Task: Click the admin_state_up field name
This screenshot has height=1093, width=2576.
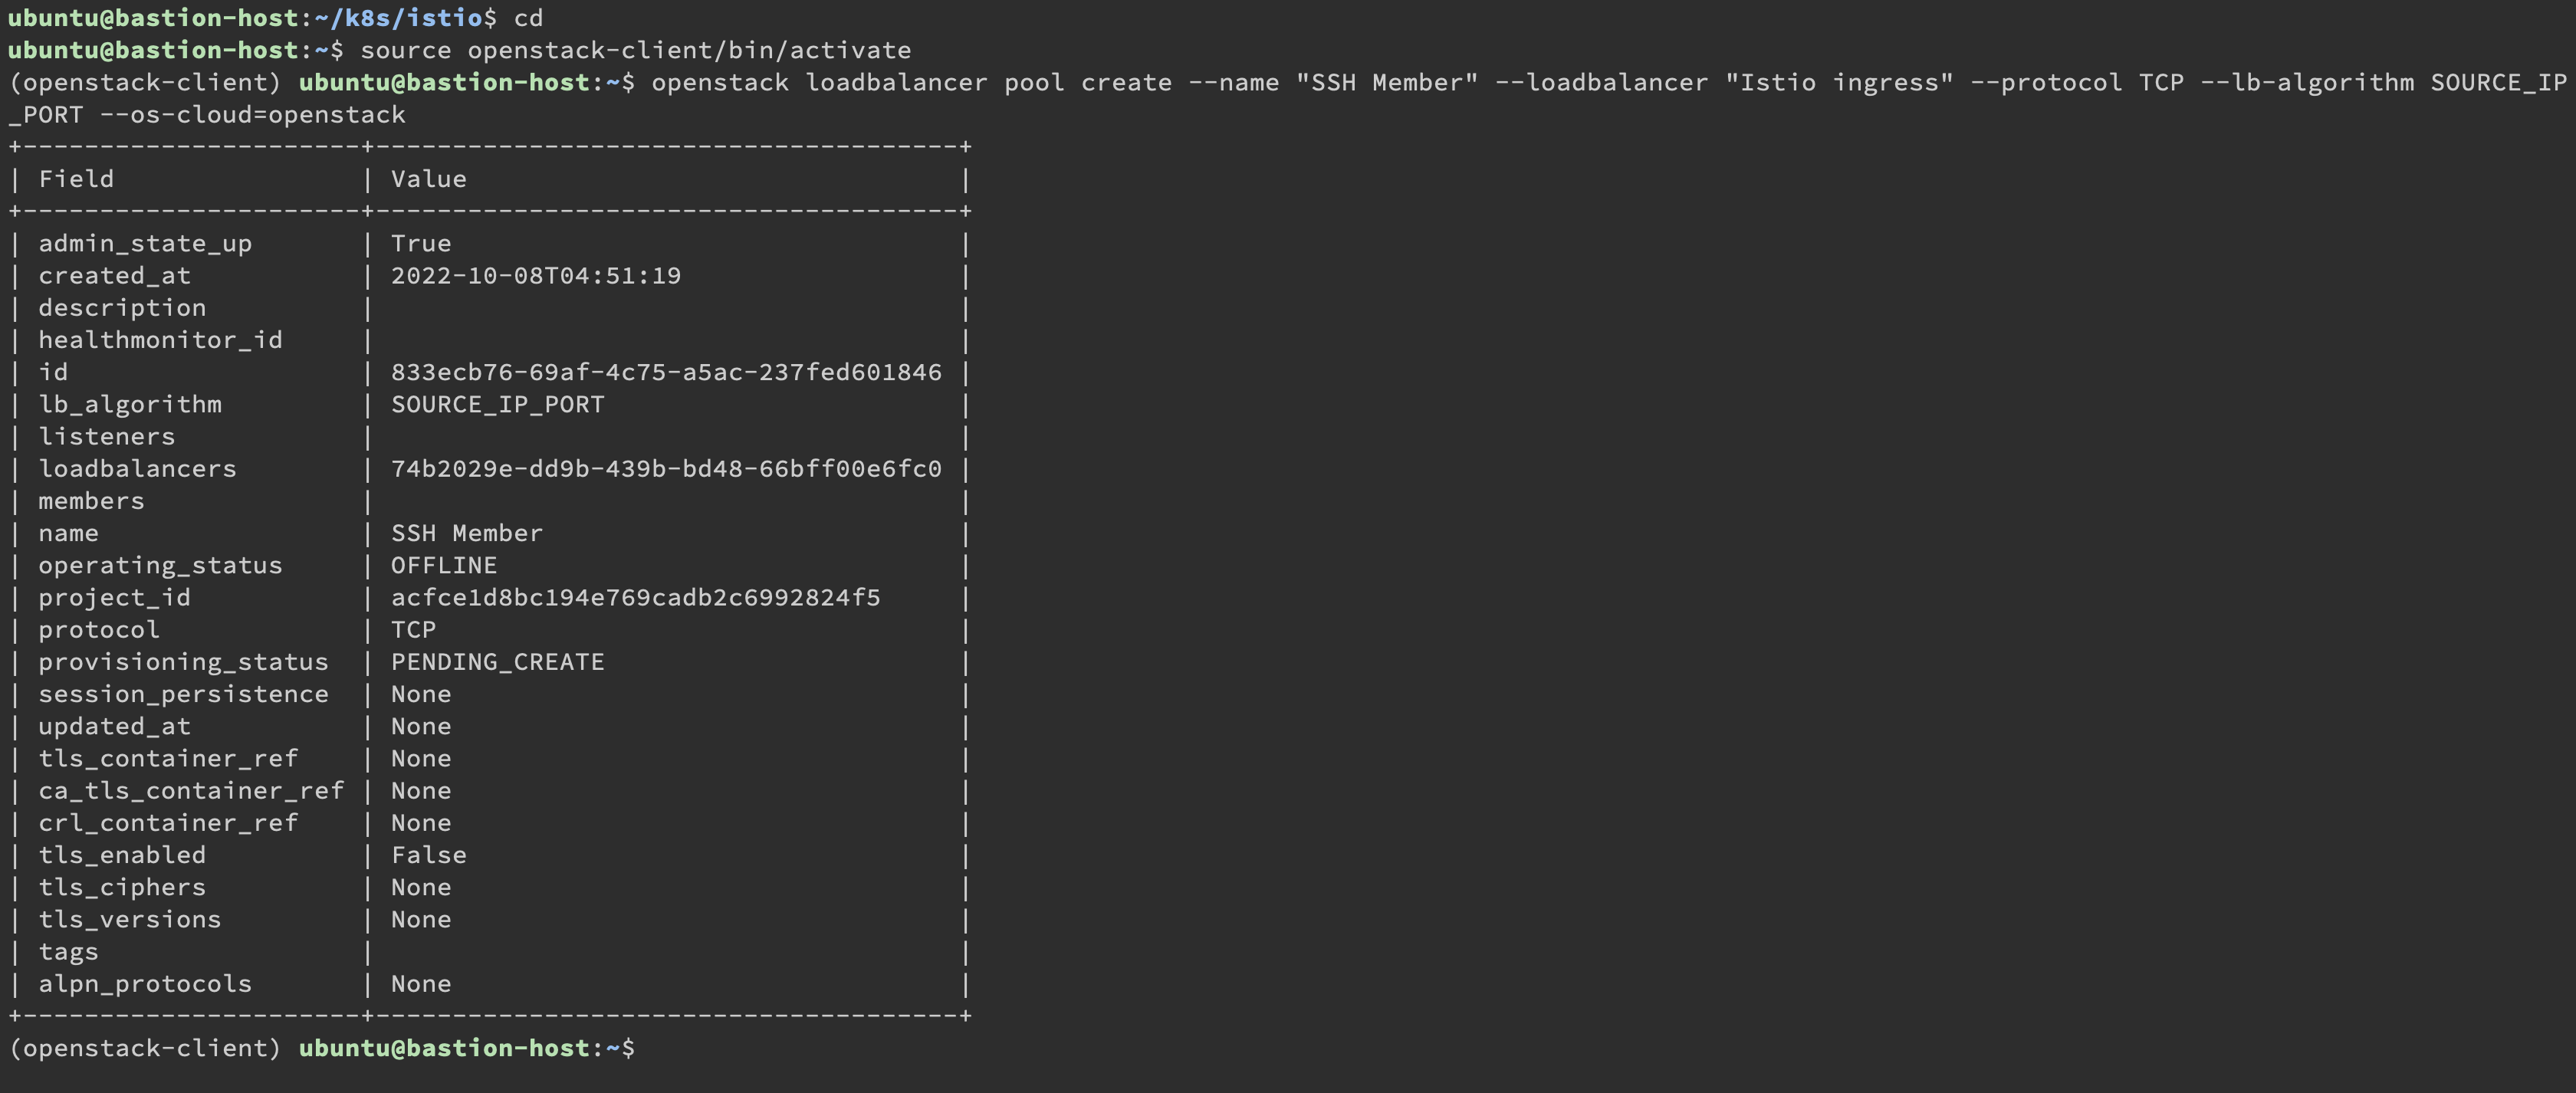Action: [145, 244]
